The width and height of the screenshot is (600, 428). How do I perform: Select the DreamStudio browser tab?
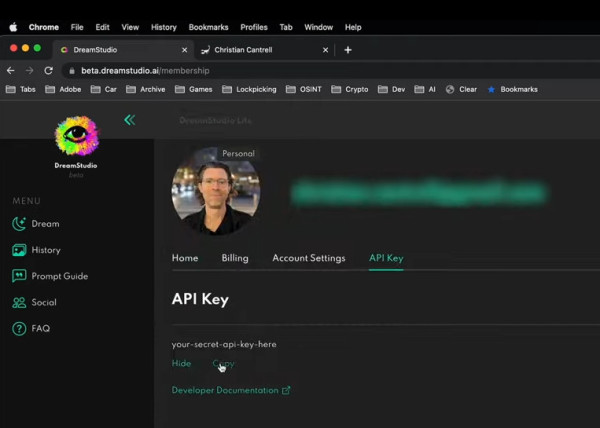tap(123, 50)
